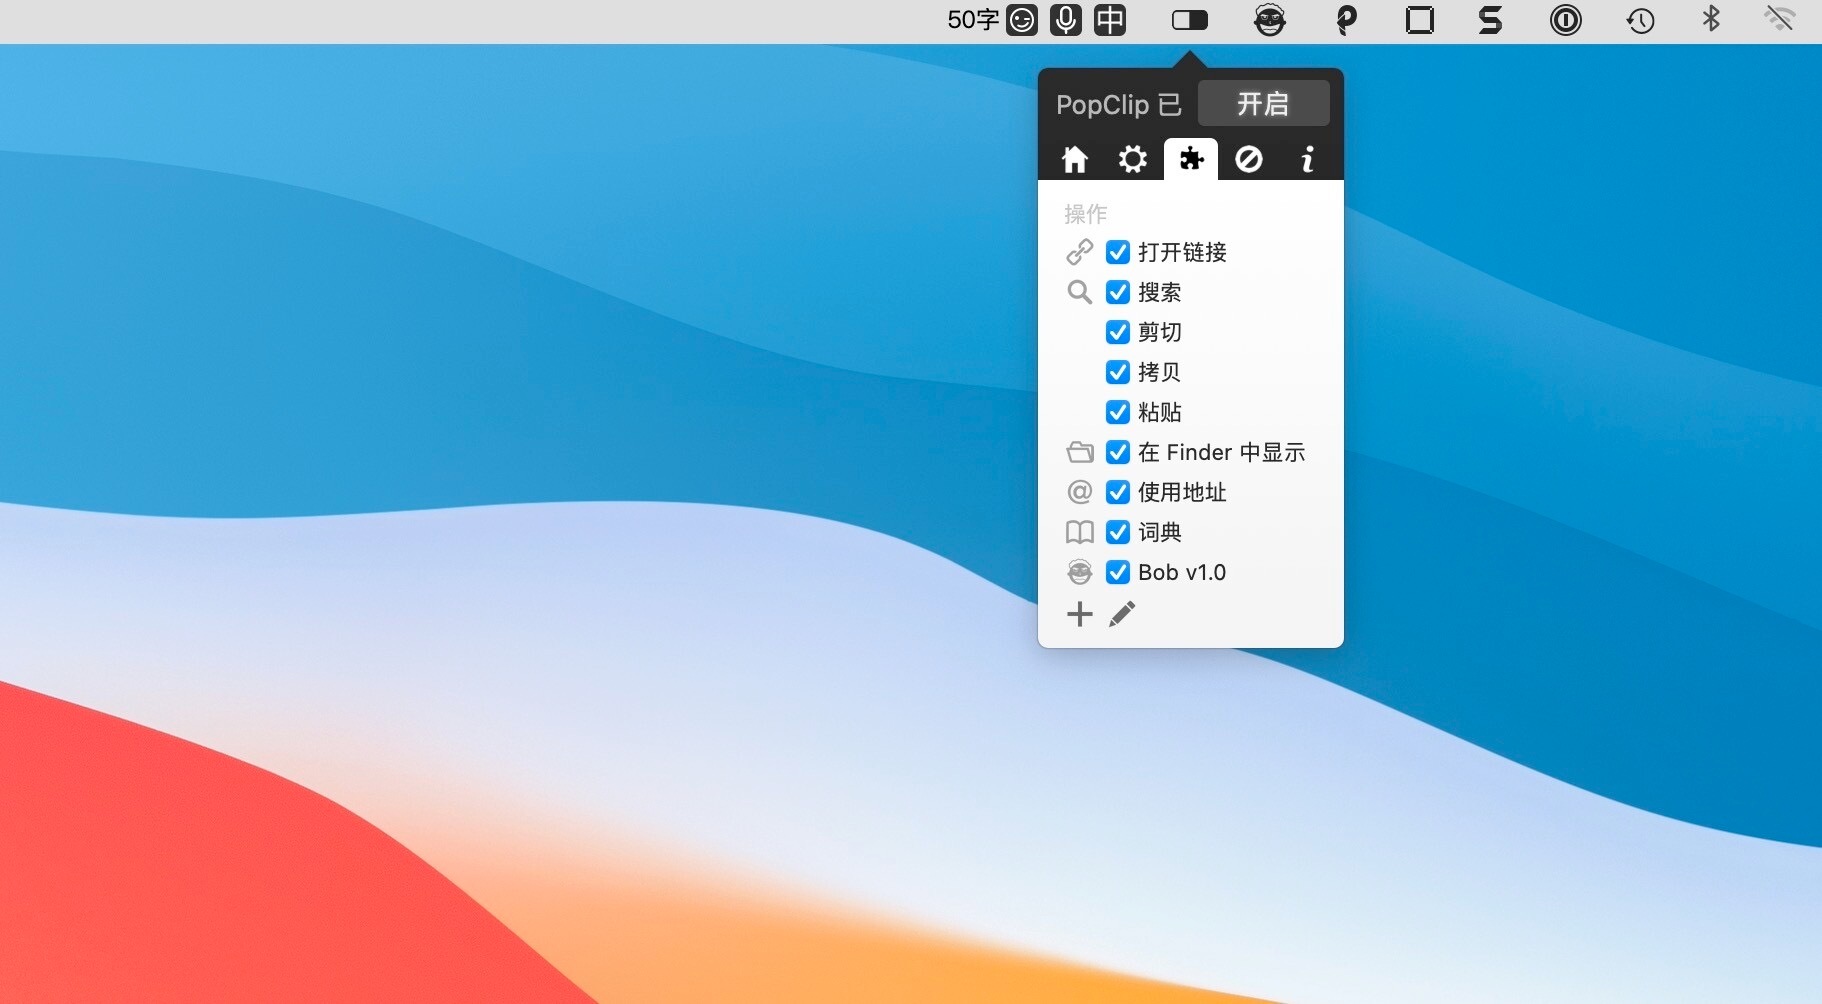The image size is (1822, 1004).
Task: Open the Bob menu bar icon
Action: tap(1269, 20)
